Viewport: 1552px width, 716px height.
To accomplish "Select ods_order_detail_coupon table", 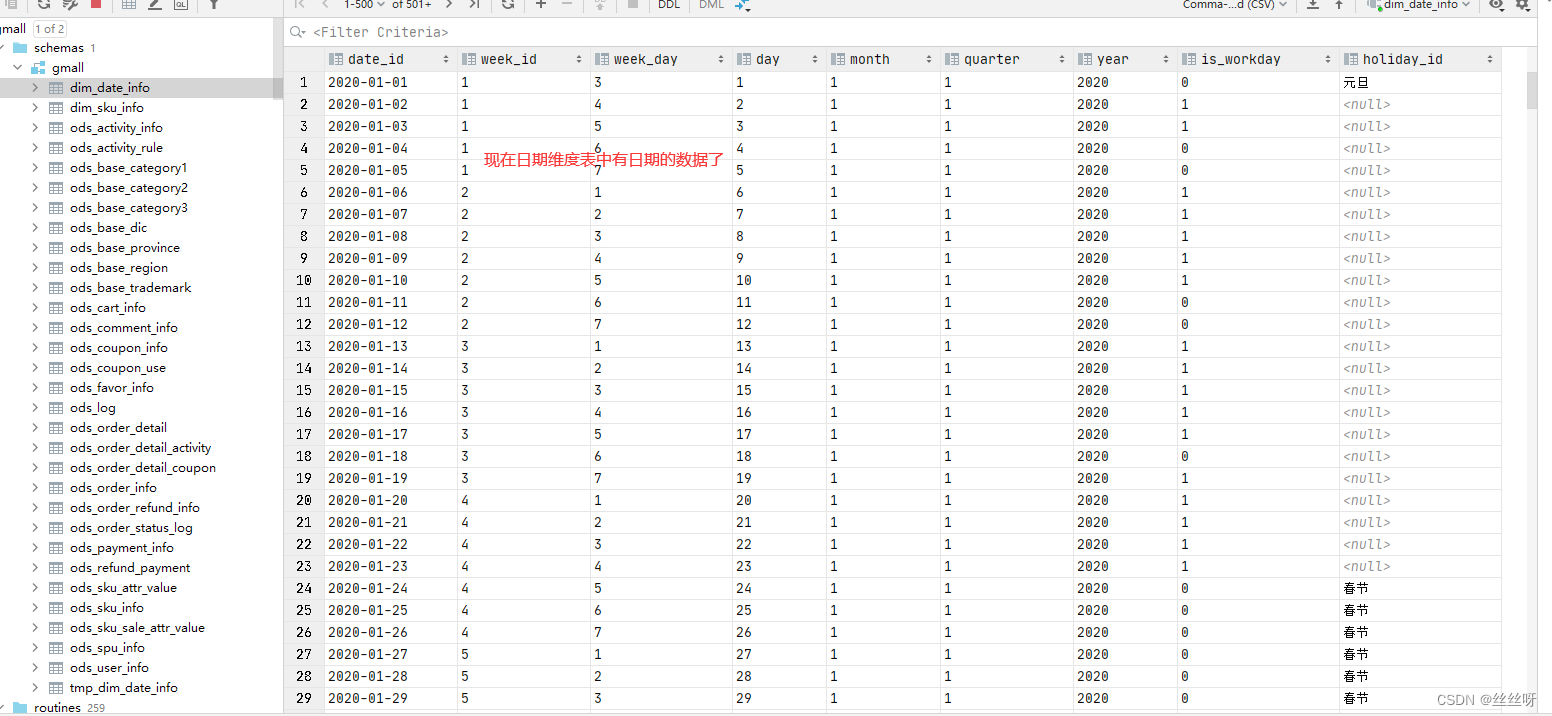I will 143,468.
